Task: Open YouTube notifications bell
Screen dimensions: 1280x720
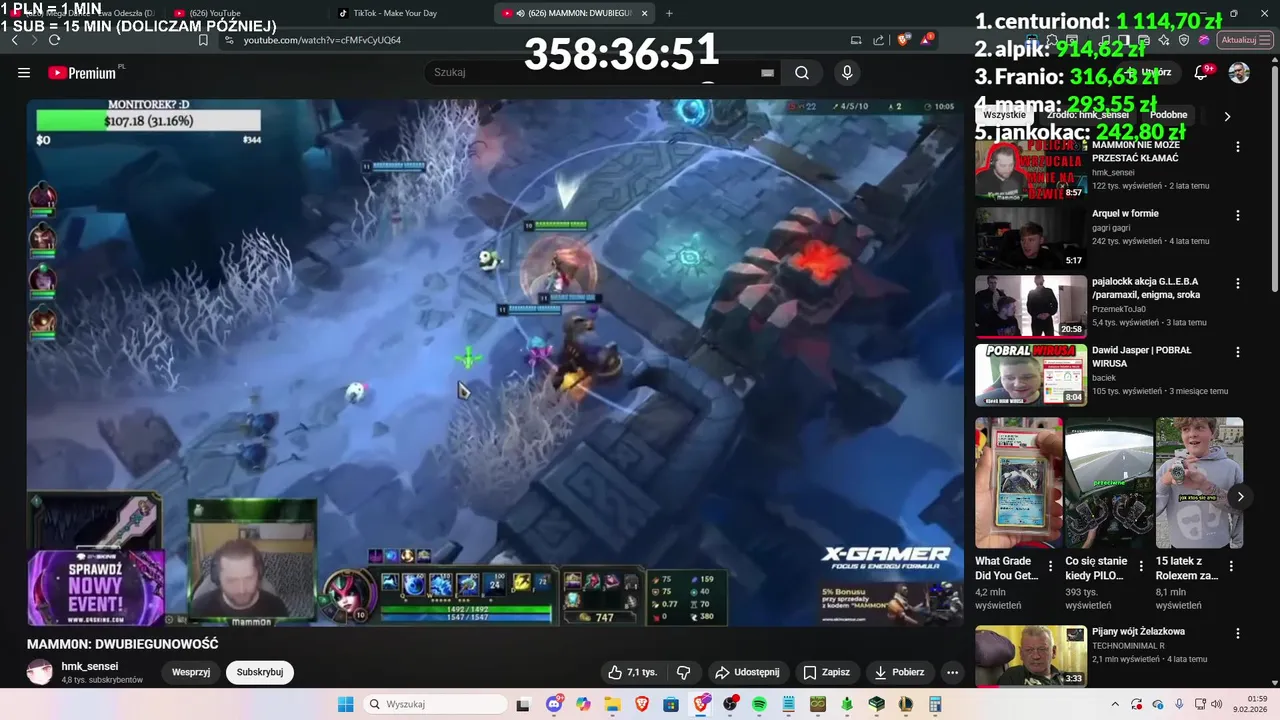Action: pos(1201,73)
